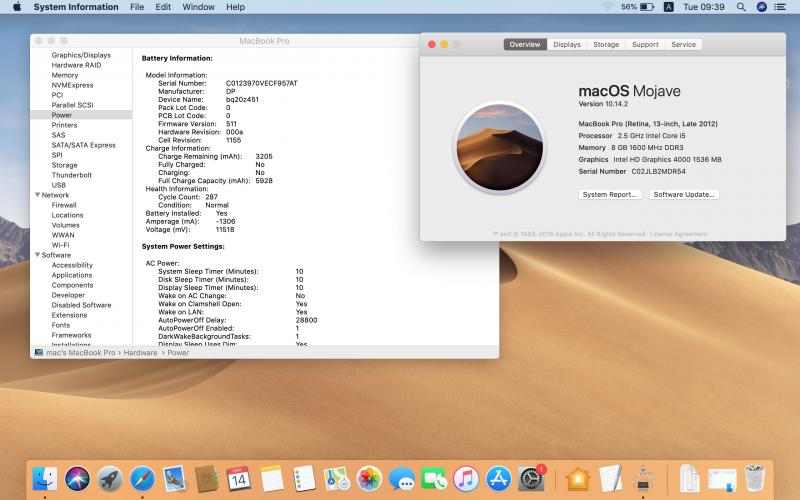Open the File menu
This screenshot has width=800, height=500.
click(137, 7)
